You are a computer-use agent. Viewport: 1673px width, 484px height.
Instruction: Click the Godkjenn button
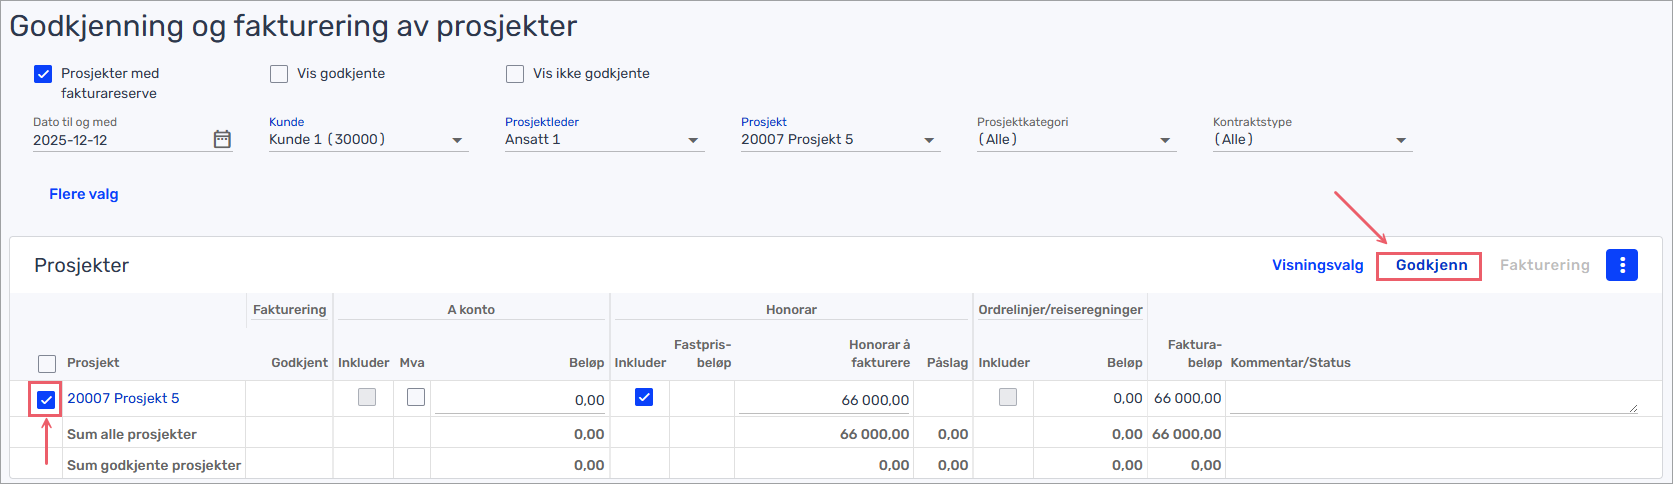click(x=1431, y=265)
